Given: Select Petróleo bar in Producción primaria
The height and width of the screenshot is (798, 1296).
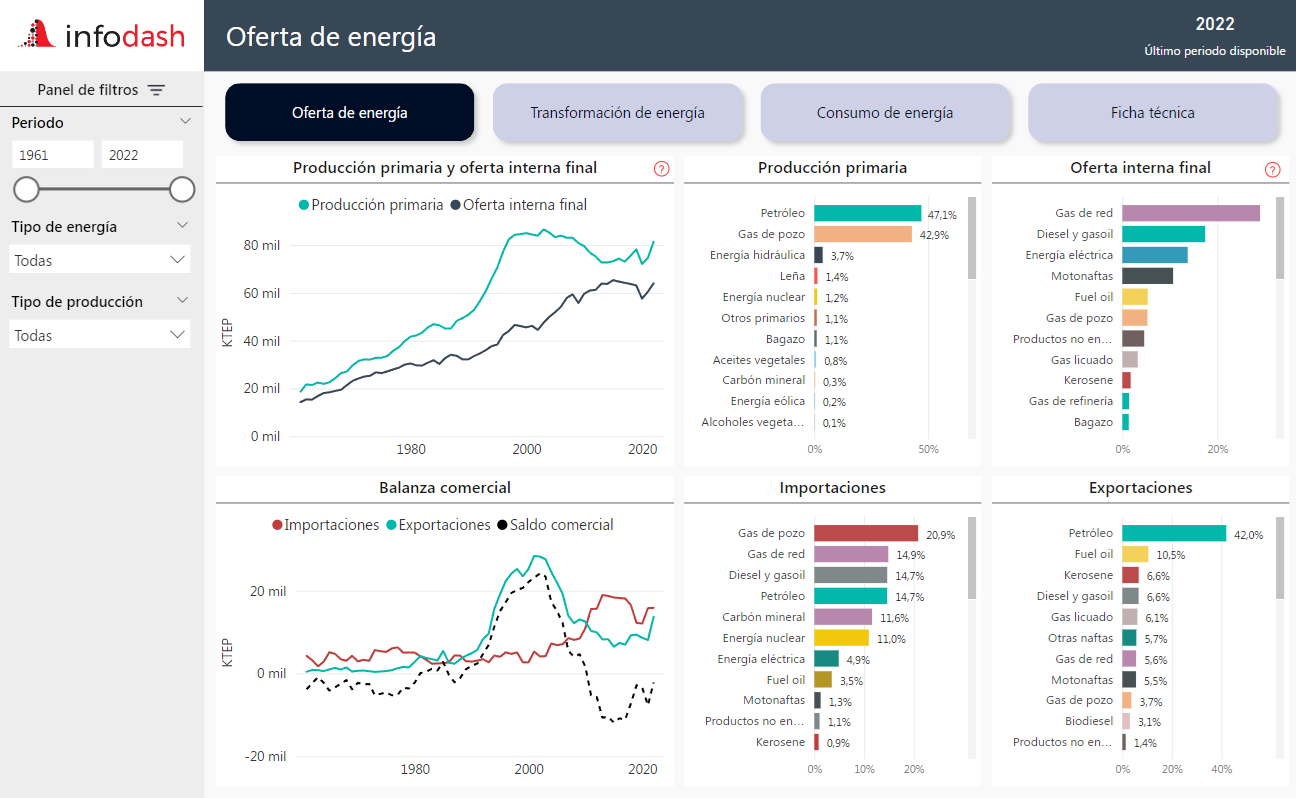Looking at the screenshot, I should (867, 213).
